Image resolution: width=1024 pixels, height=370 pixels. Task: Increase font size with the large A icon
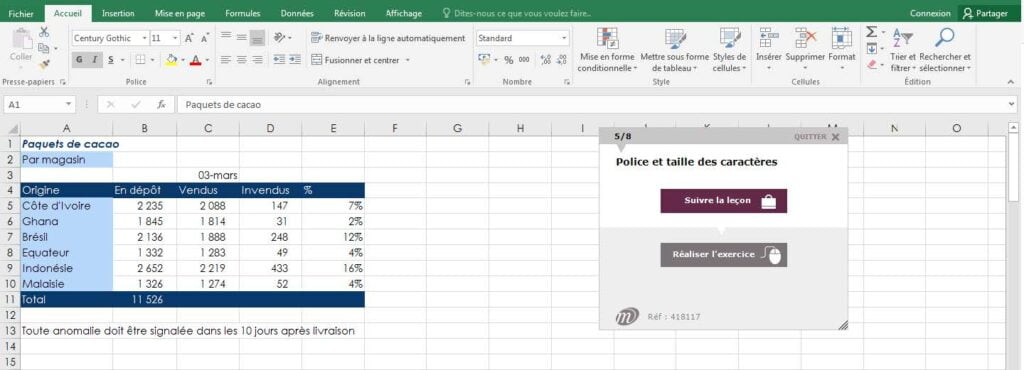[189, 39]
